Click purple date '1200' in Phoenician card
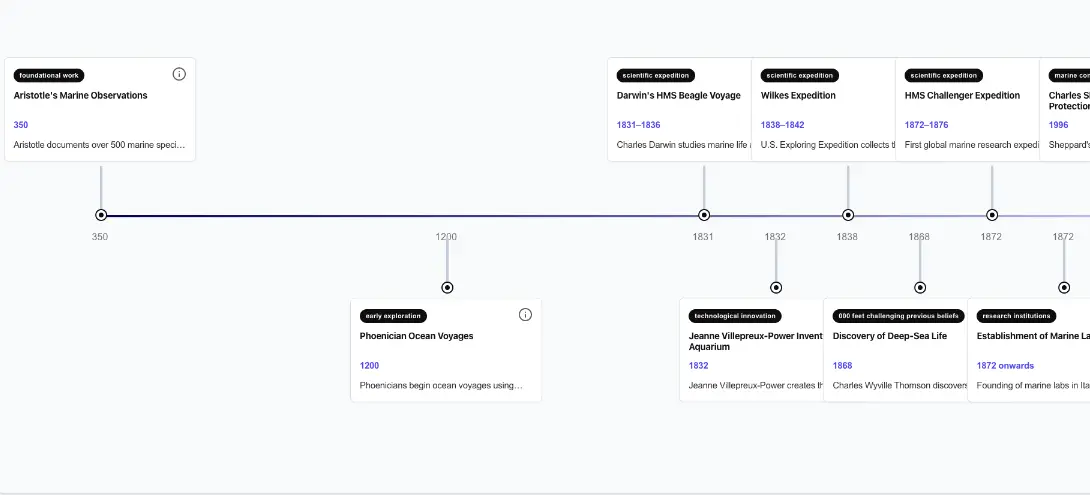 pos(369,366)
